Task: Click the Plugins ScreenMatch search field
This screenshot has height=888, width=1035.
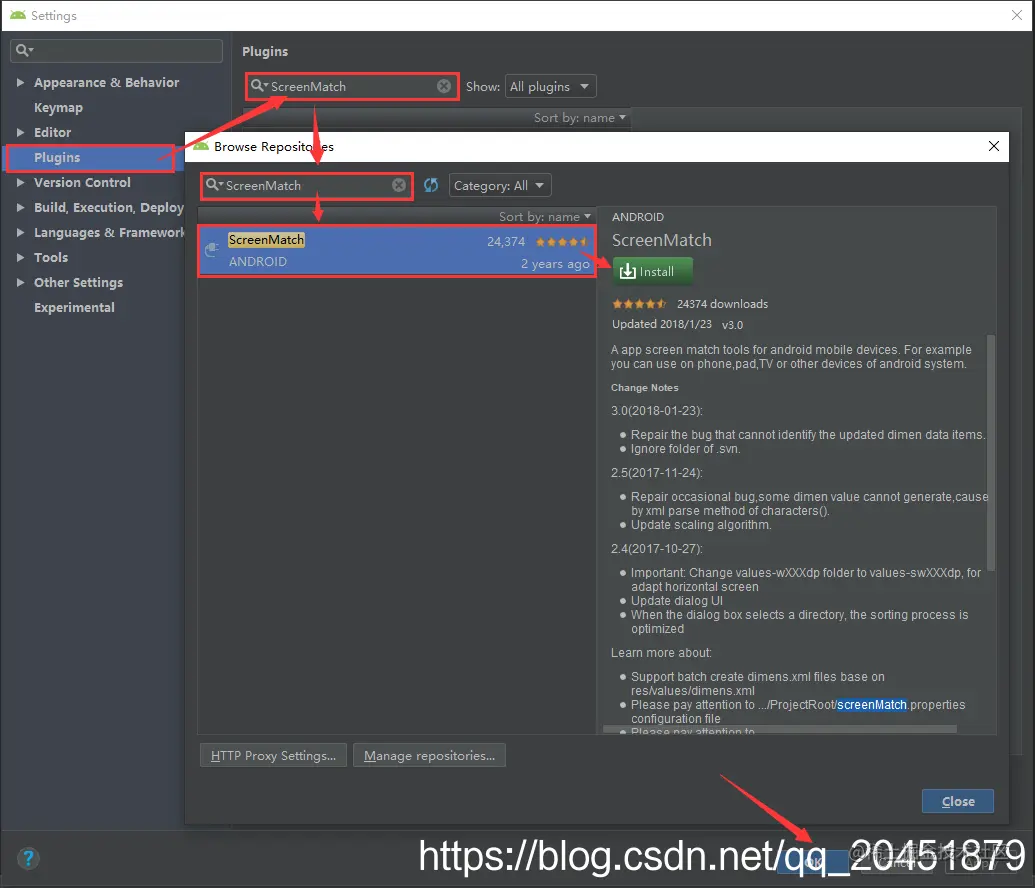Action: 352,86
